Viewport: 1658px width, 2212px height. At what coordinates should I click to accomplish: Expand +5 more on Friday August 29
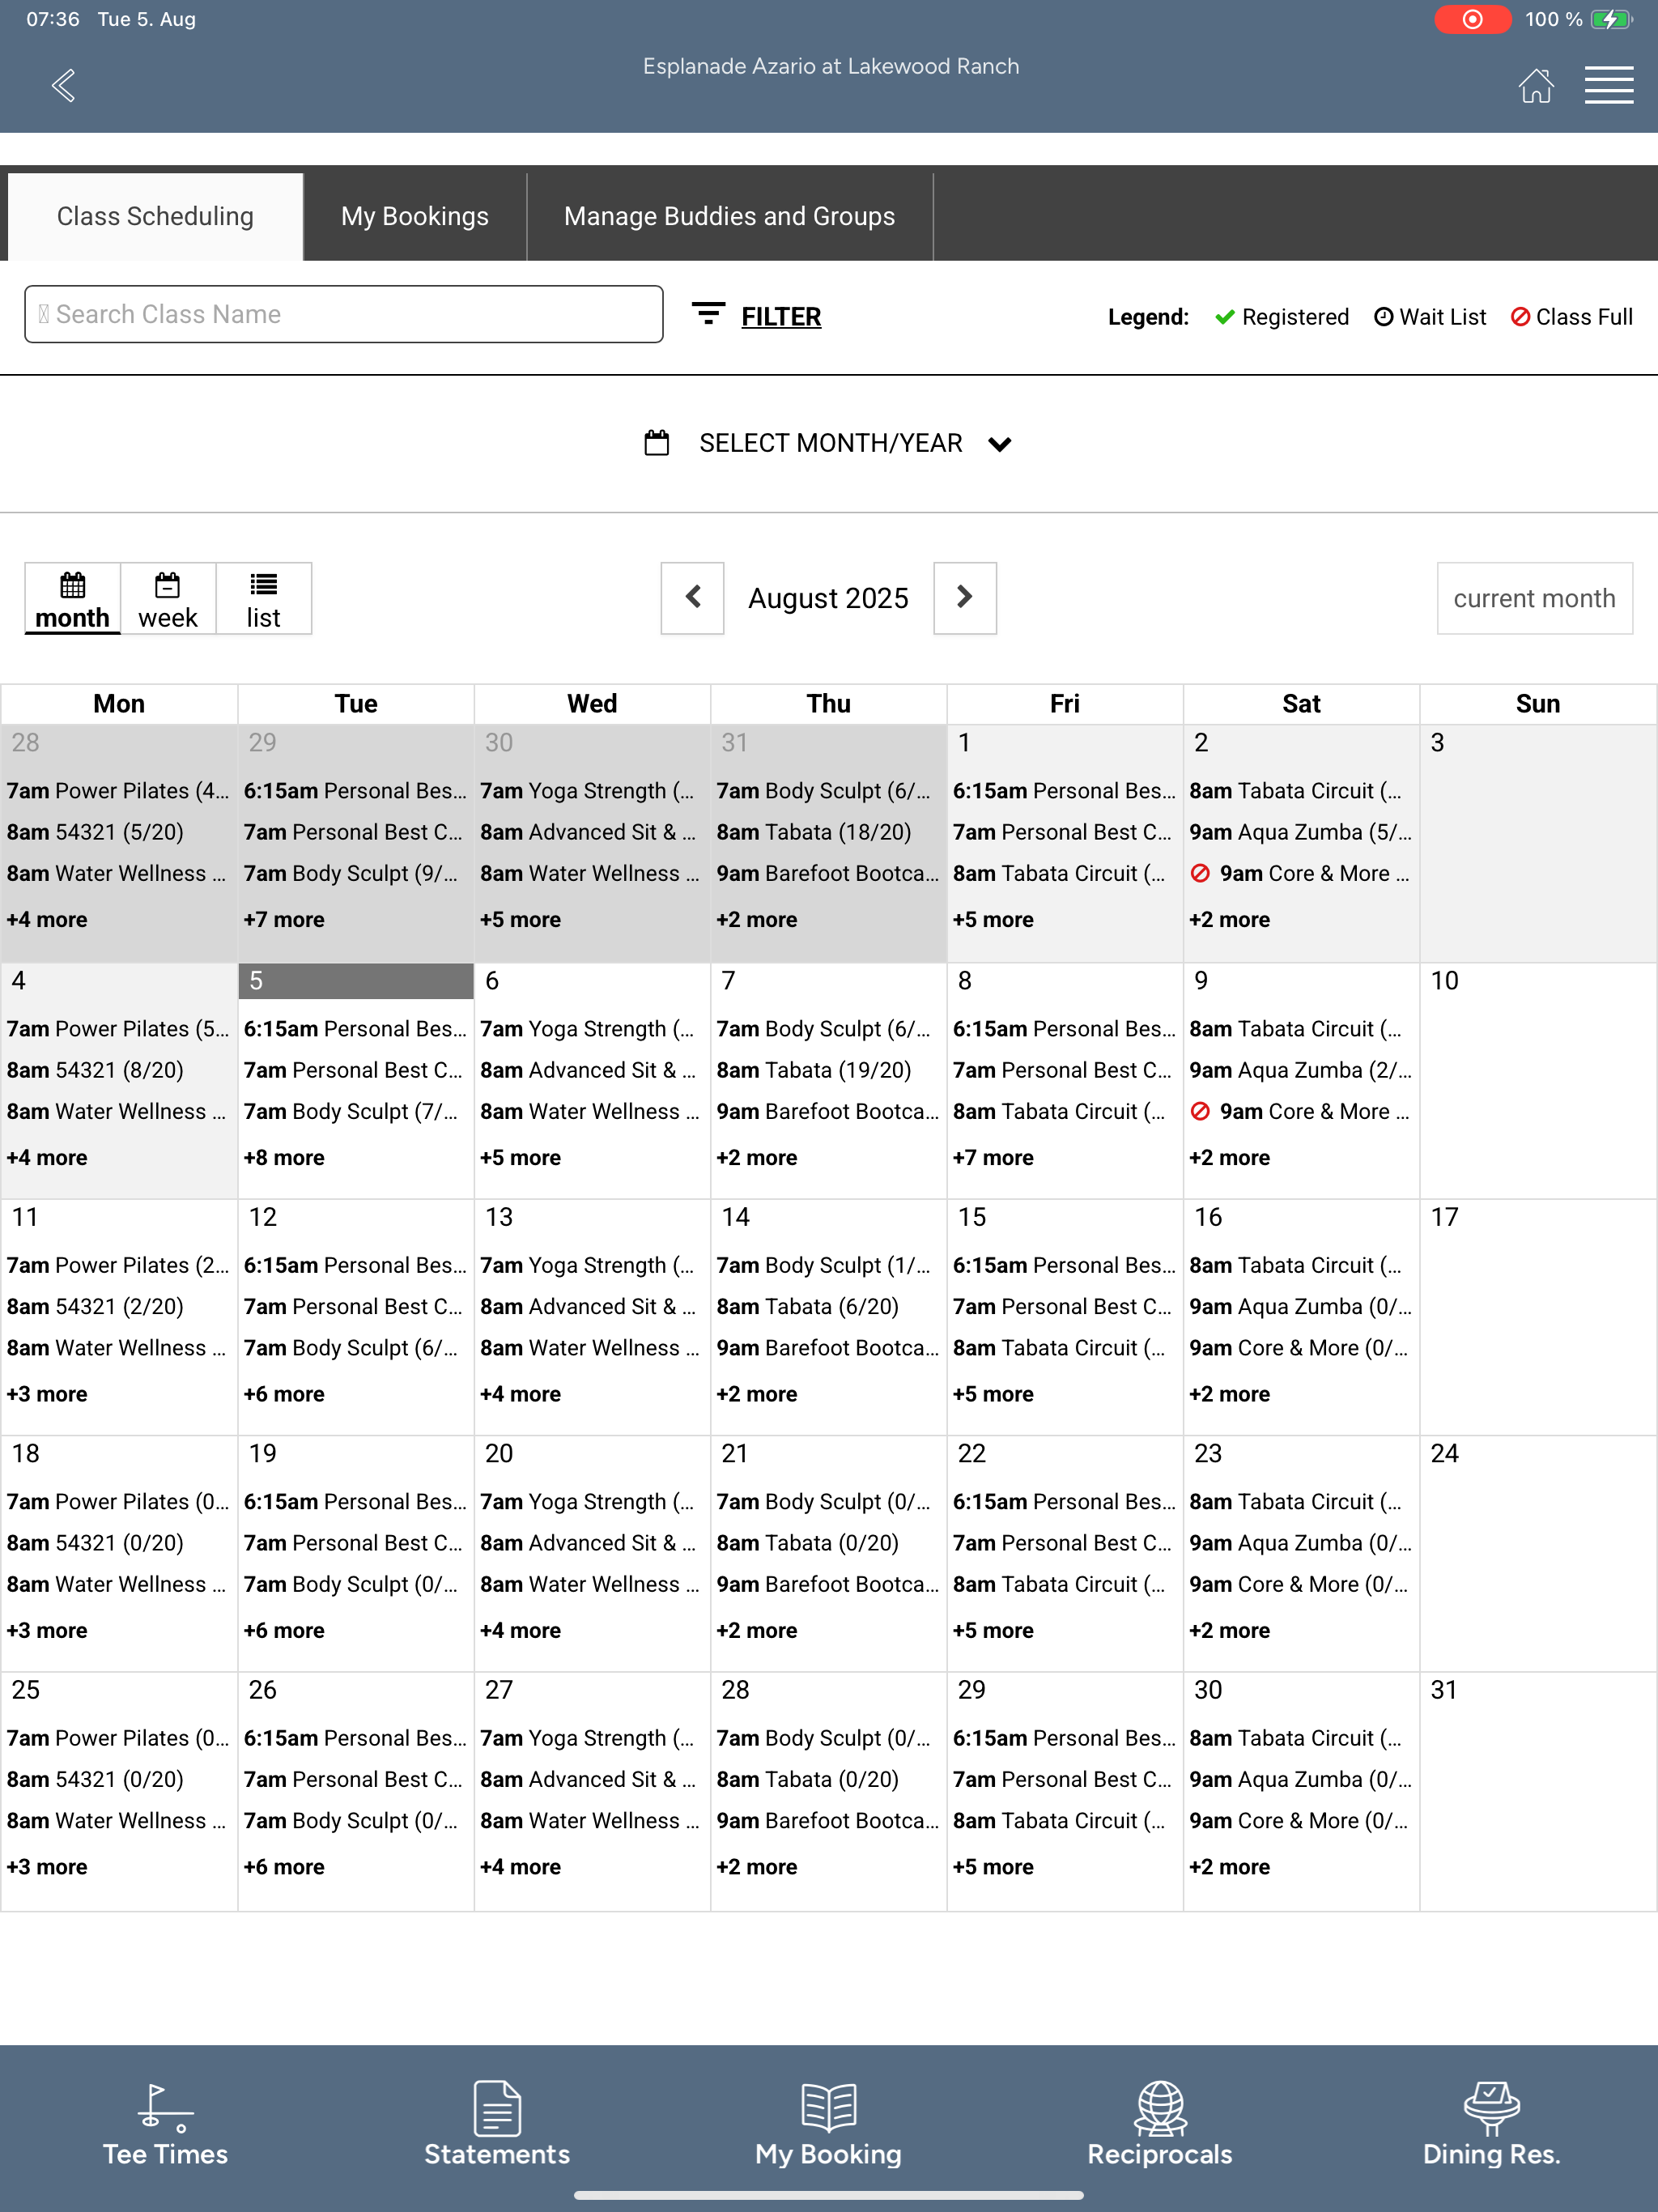tap(993, 1866)
